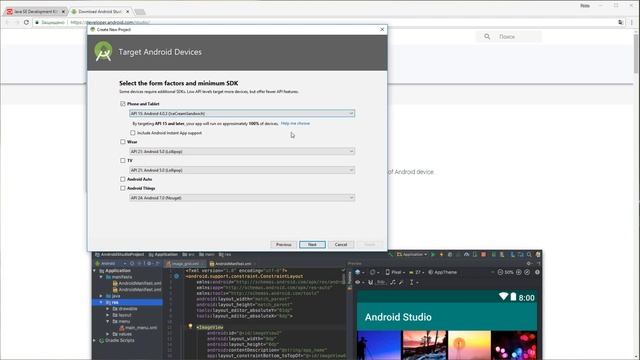Click the green Run button in Android Studio toolbar
Image resolution: width=640 pixels, height=360 pixels.
(x=433, y=254)
